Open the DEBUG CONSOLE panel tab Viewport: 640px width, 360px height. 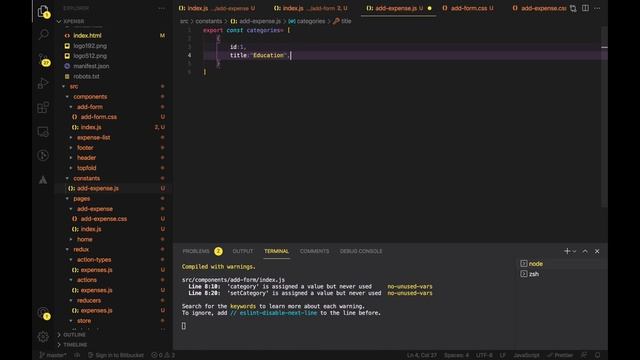361,251
